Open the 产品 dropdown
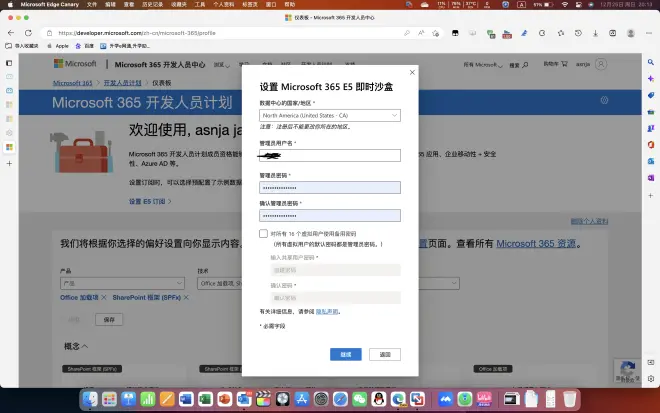The width and height of the screenshot is (660, 413). coord(122,283)
